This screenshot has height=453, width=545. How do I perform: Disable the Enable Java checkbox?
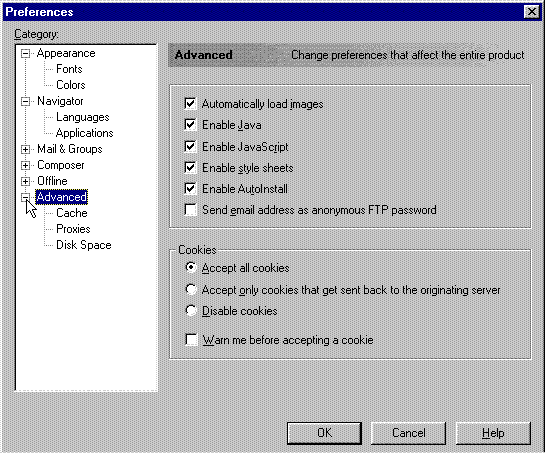190,125
